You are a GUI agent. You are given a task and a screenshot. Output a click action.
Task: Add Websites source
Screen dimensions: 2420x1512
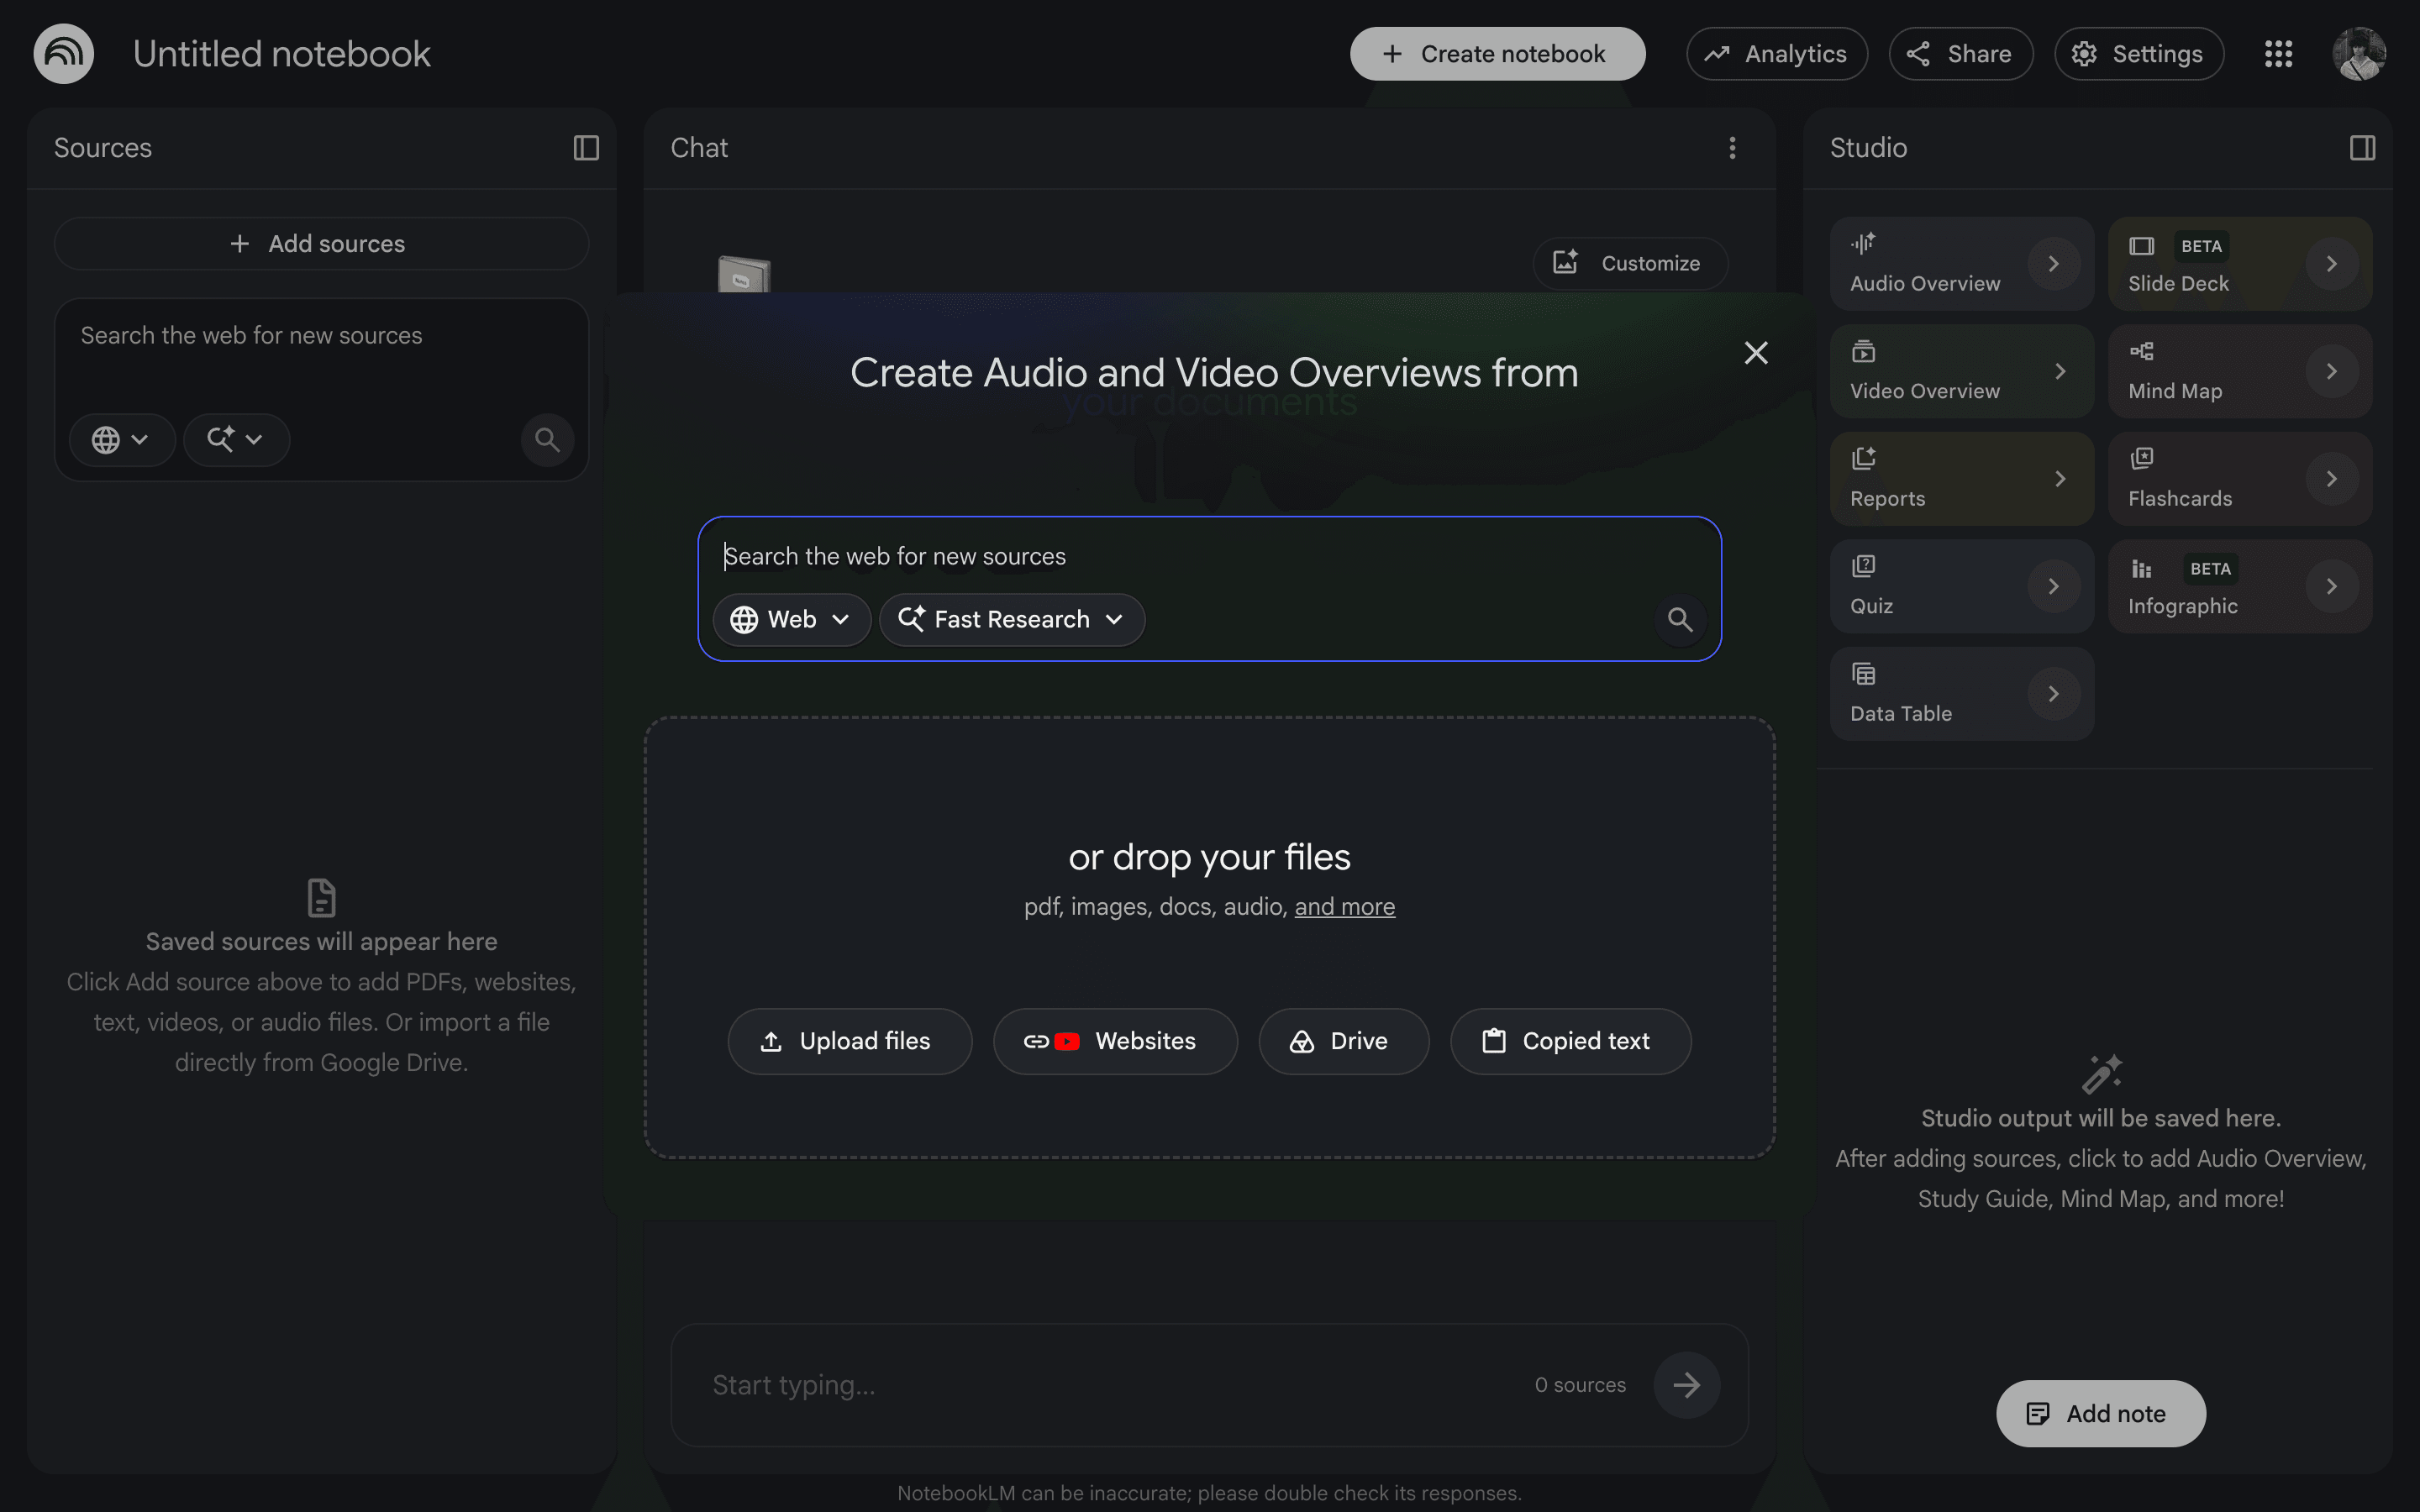click(x=1114, y=1041)
